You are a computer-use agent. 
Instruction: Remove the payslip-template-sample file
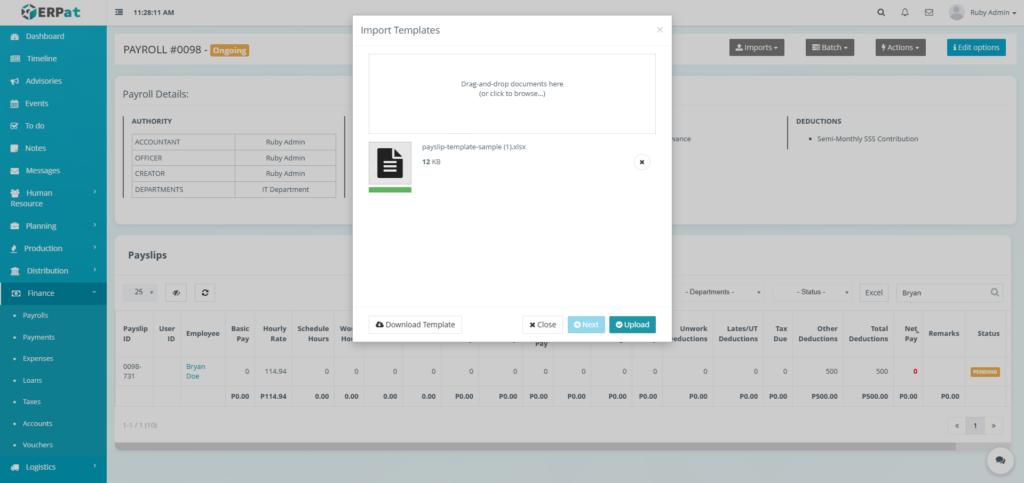642,161
